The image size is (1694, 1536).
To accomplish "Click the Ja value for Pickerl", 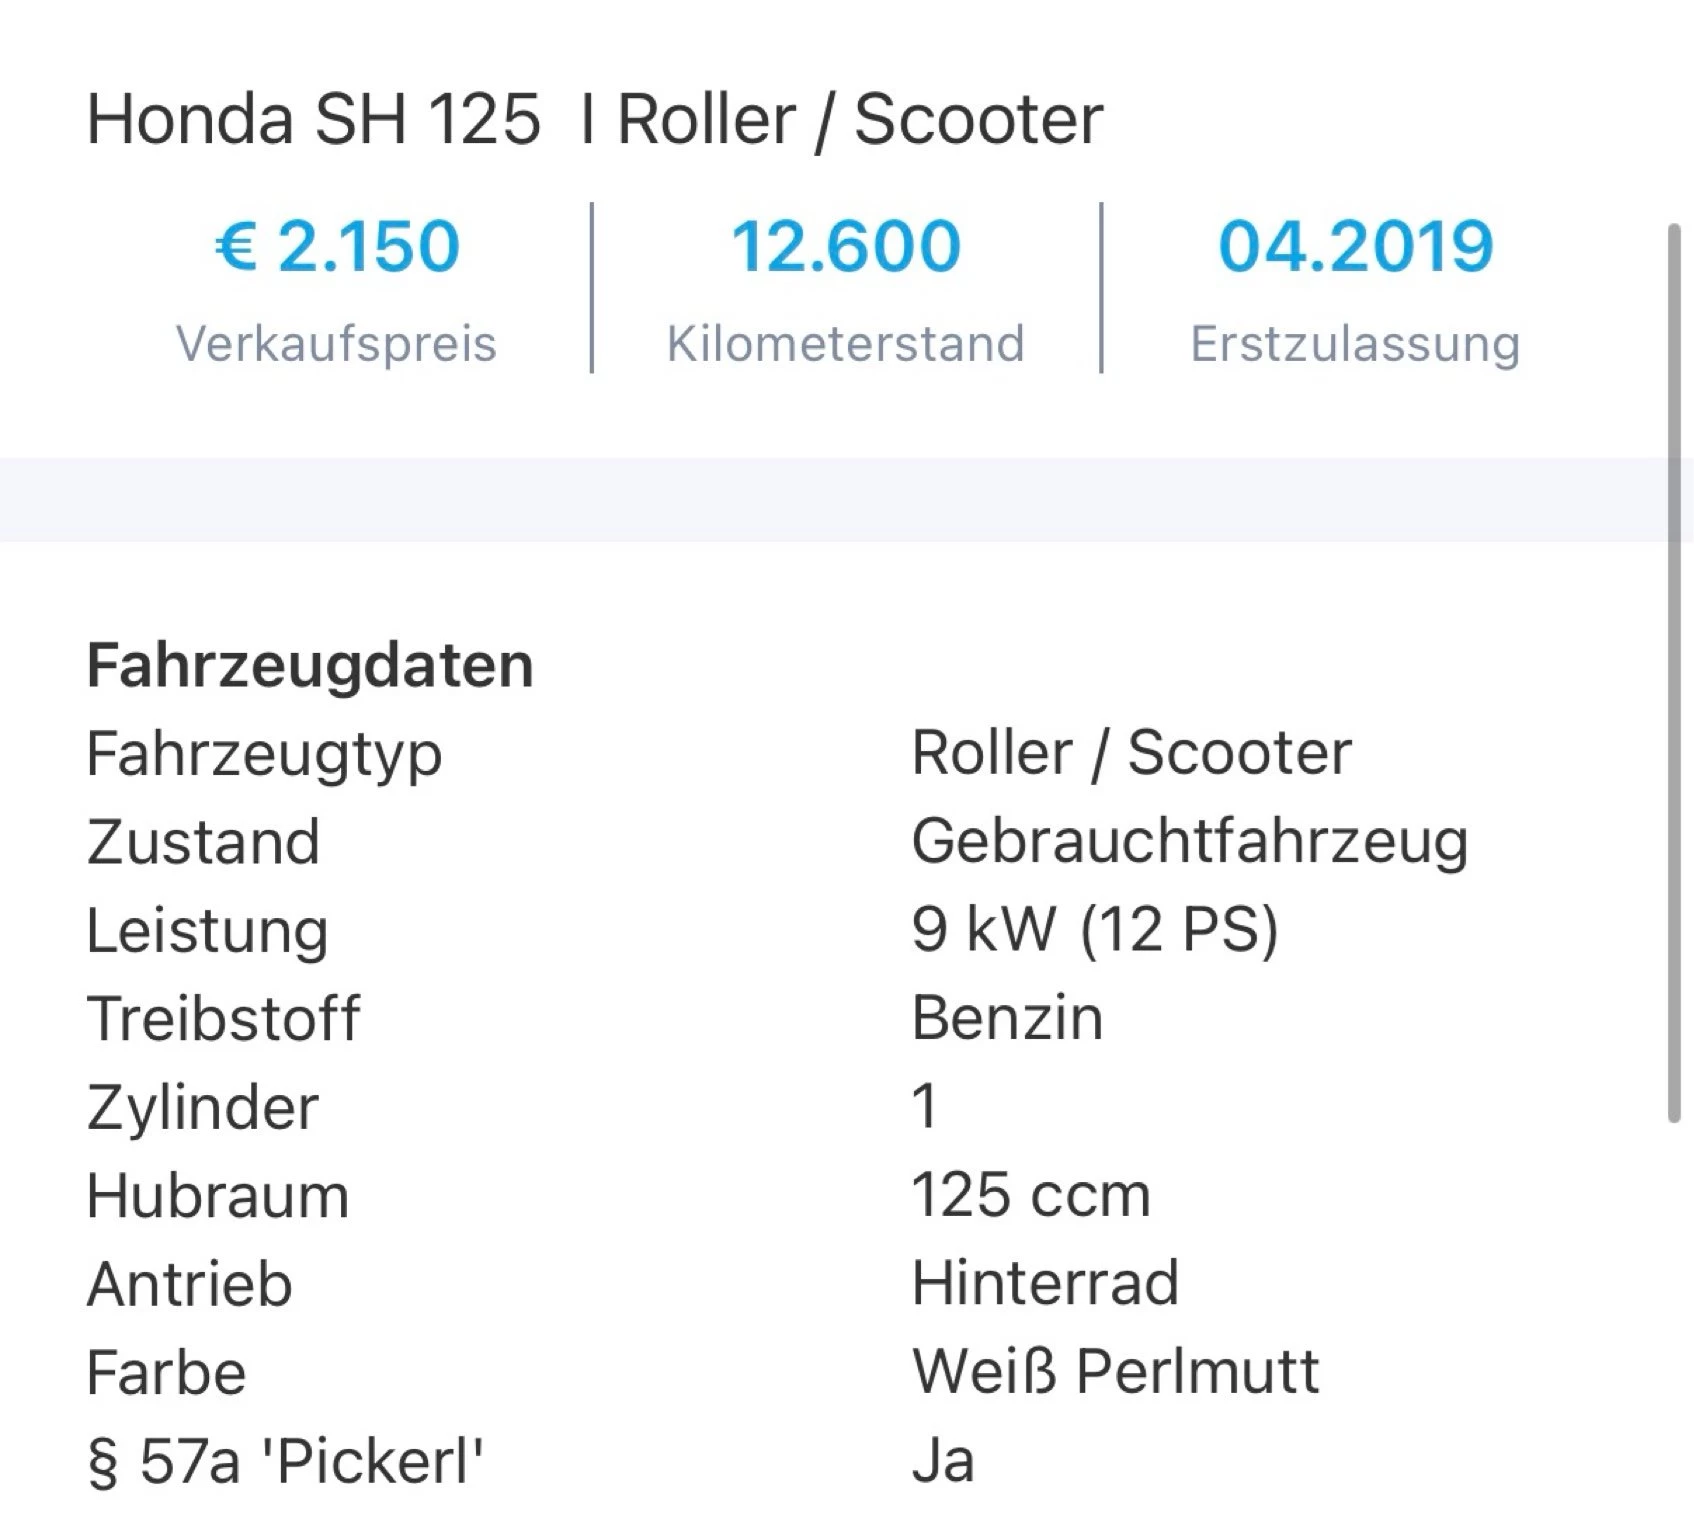I will click(943, 1460).
